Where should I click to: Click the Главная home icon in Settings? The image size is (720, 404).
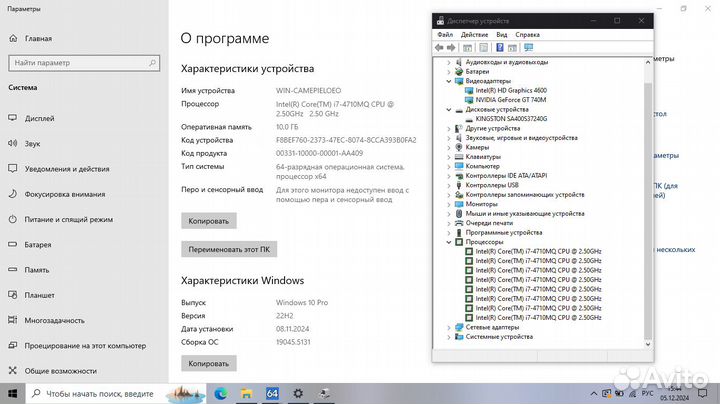13,39
